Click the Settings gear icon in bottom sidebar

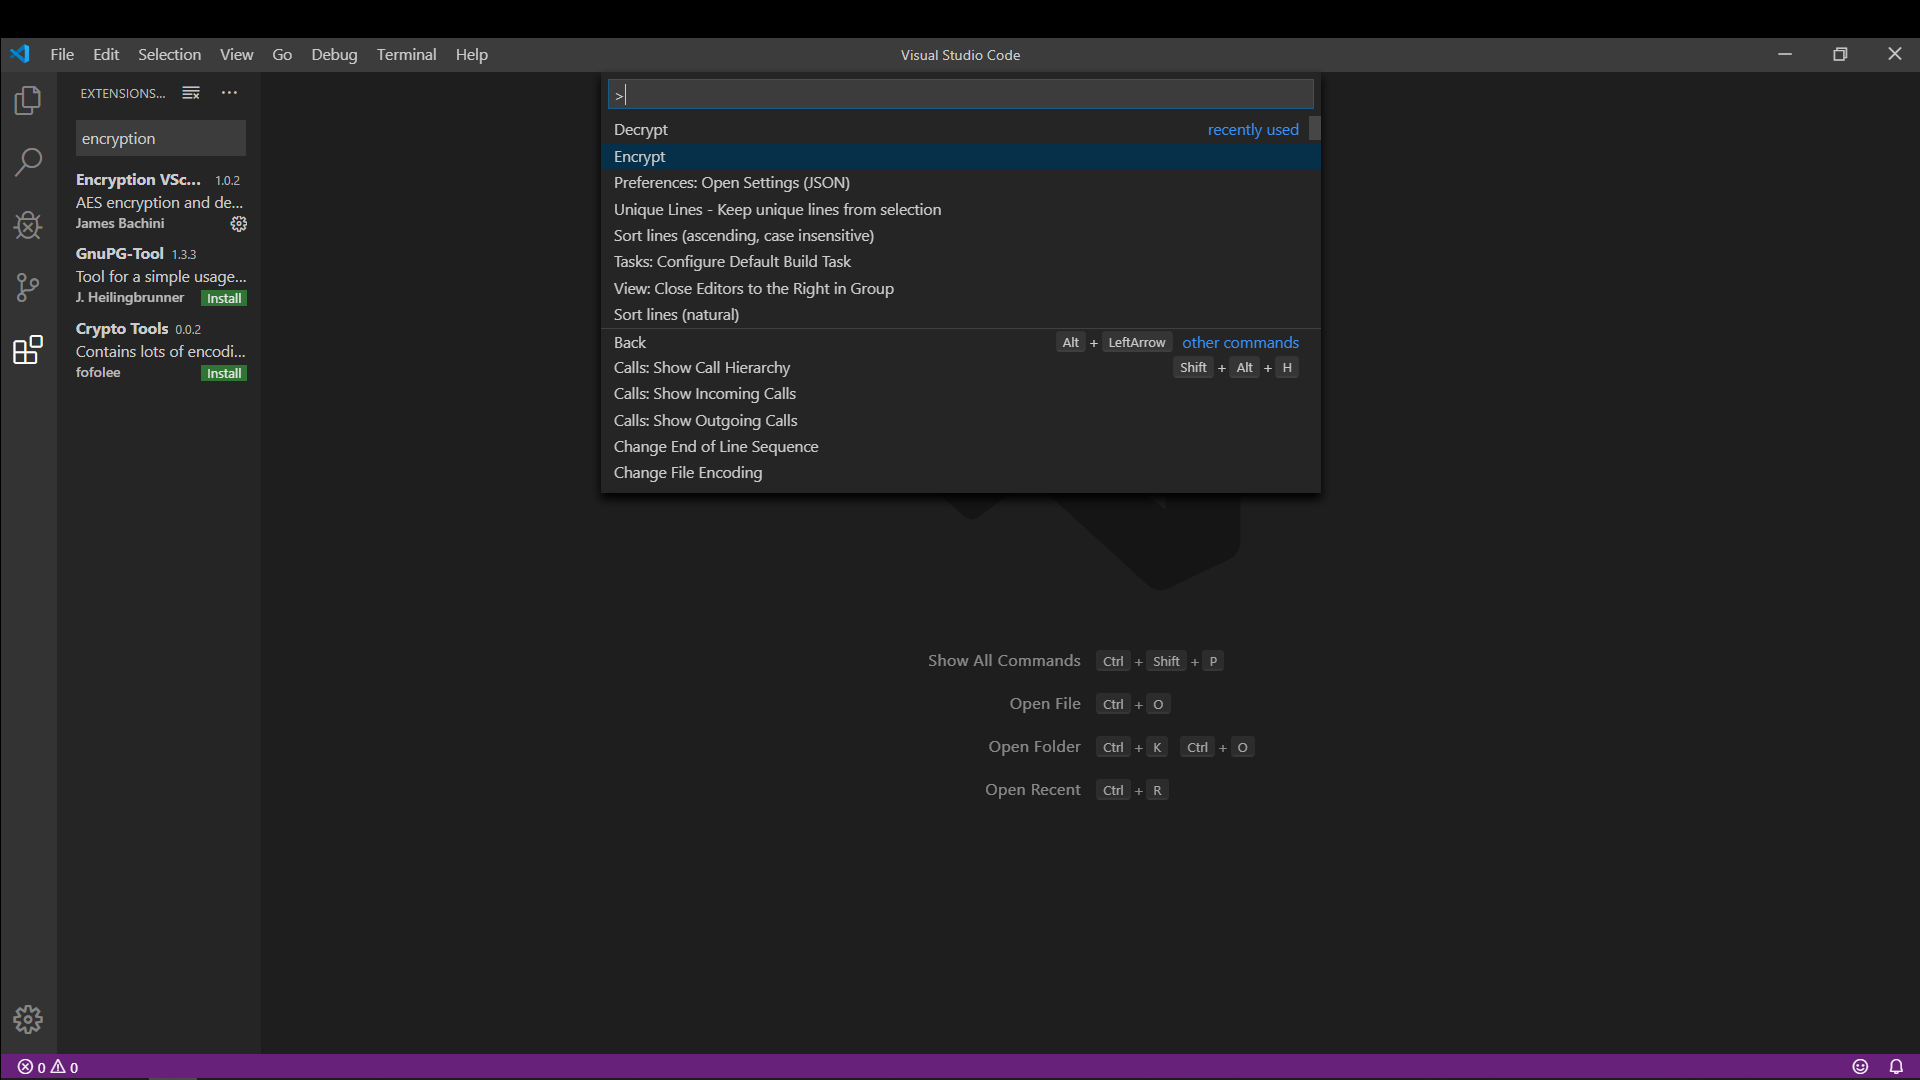pos(28,1019)
